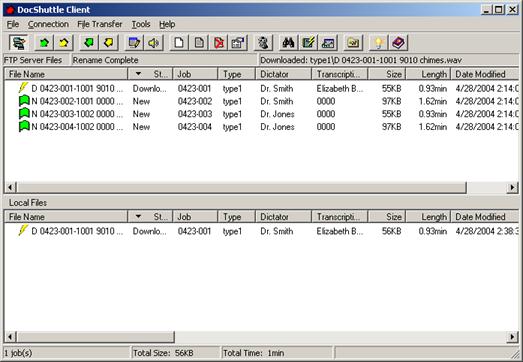Sort FTP Server Files by Size column
The width and height of the screenshot is (523, 362).
pyautogui.click(x=387, y=74)
